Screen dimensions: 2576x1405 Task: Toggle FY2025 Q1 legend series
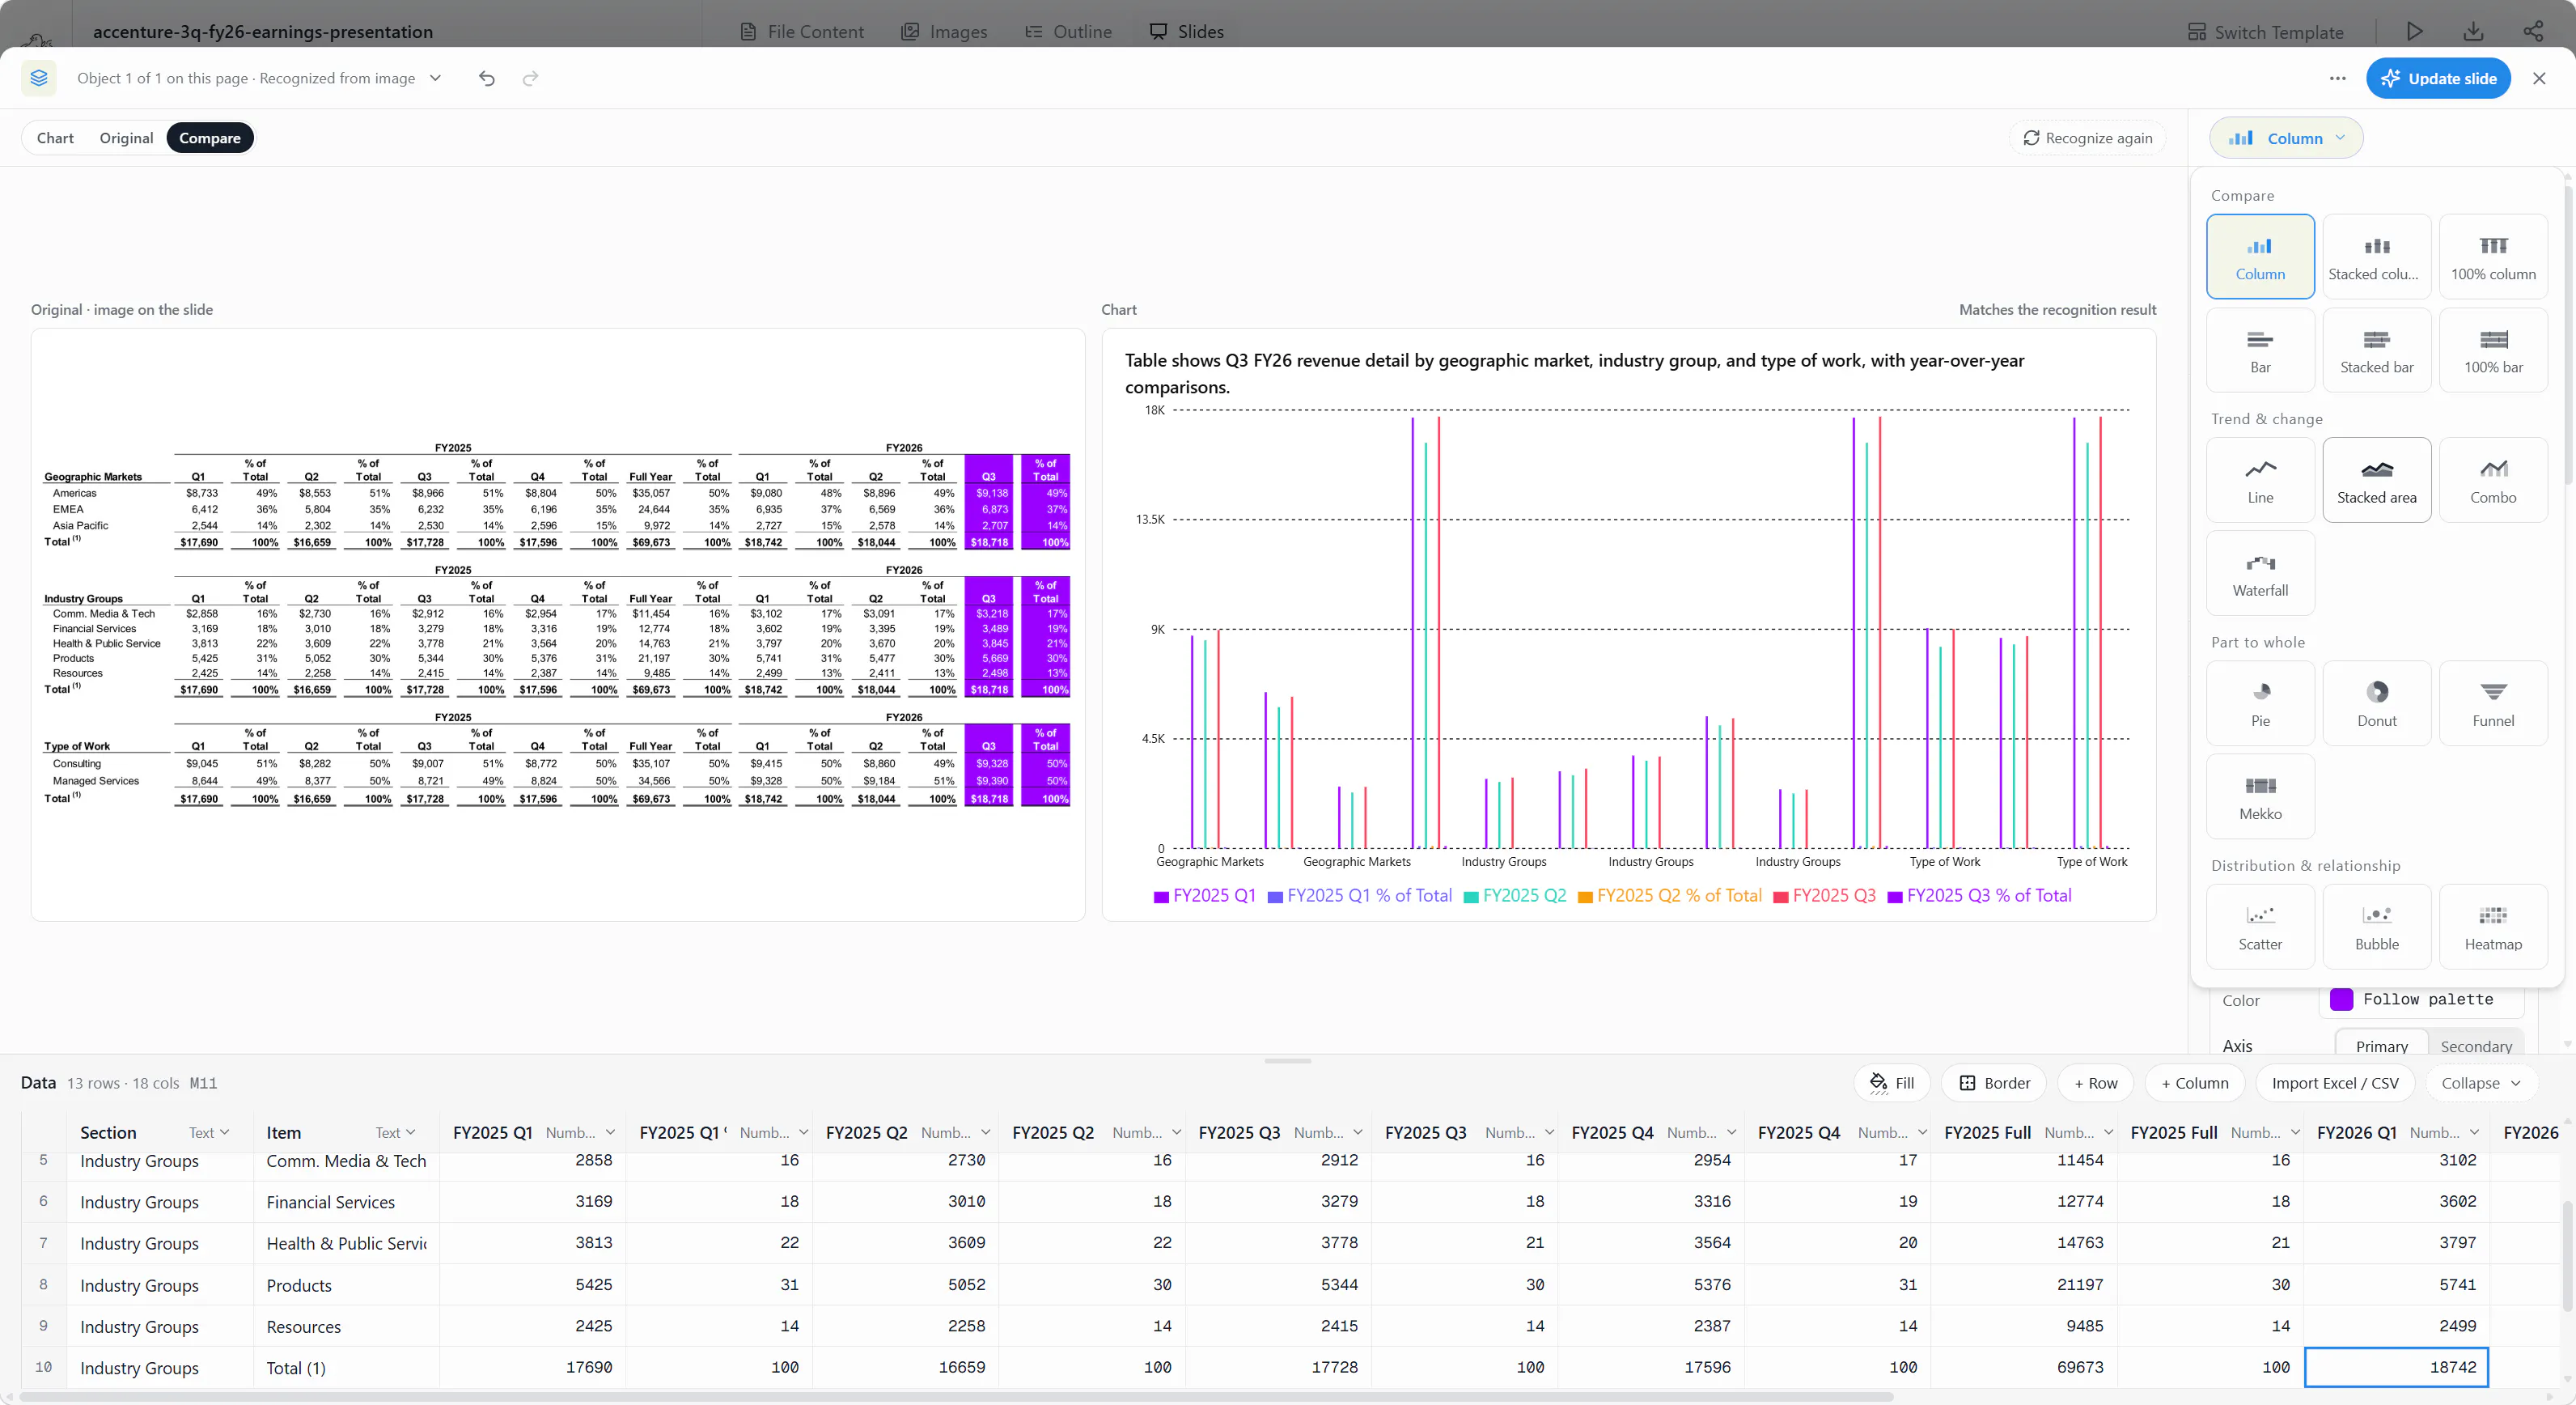coord(1204,895)
